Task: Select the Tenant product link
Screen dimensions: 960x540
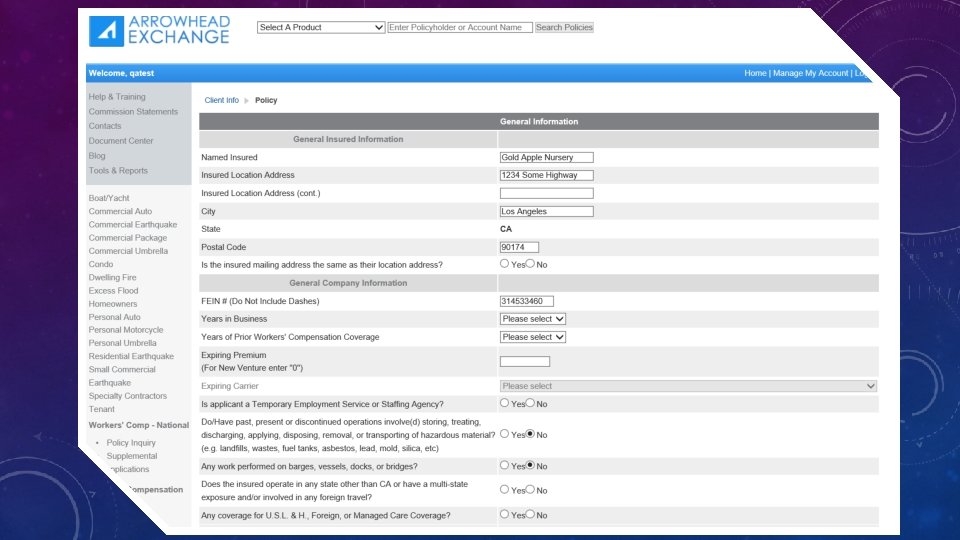Action: pyautogui.click(x=102, y=410)
